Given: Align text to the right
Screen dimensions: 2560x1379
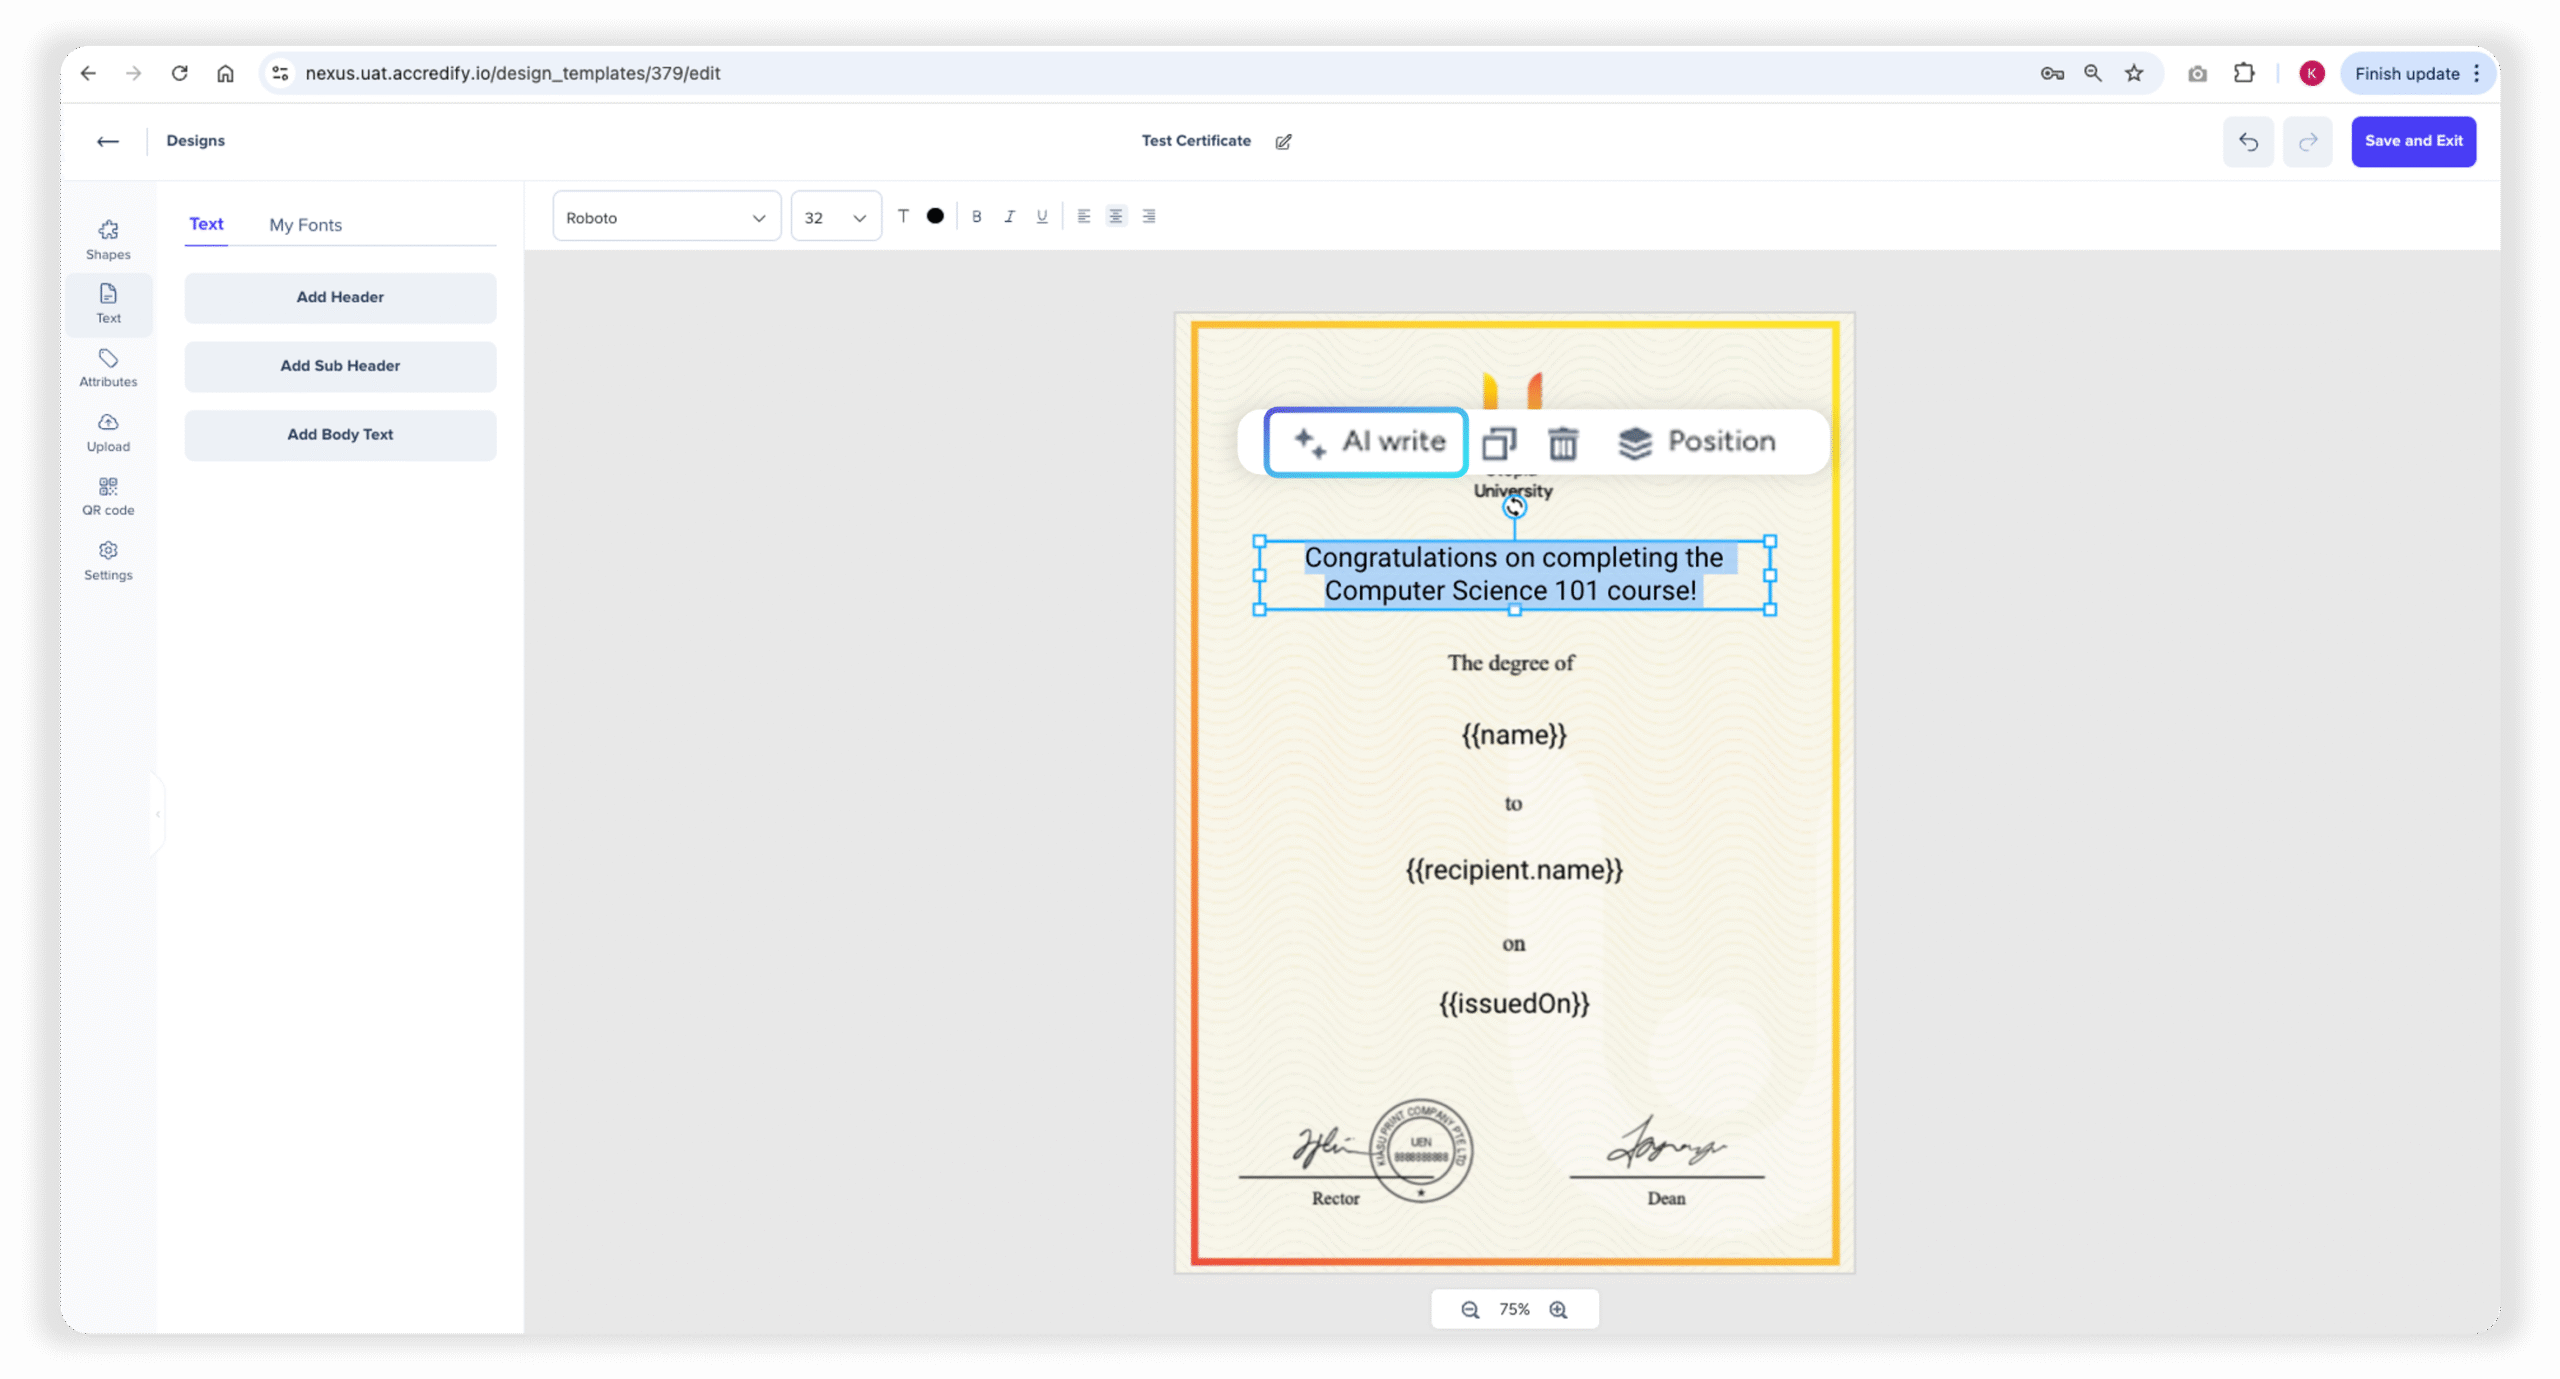Looking at the screenshot, I should click(x=1149, y=216).
